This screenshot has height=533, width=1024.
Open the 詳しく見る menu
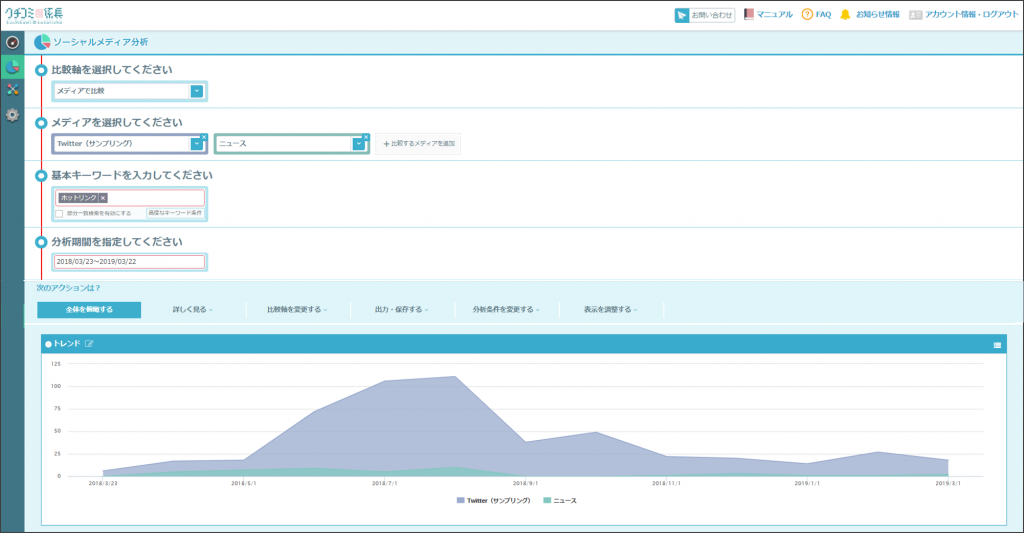pyautogui.click(x=193, y=310)
